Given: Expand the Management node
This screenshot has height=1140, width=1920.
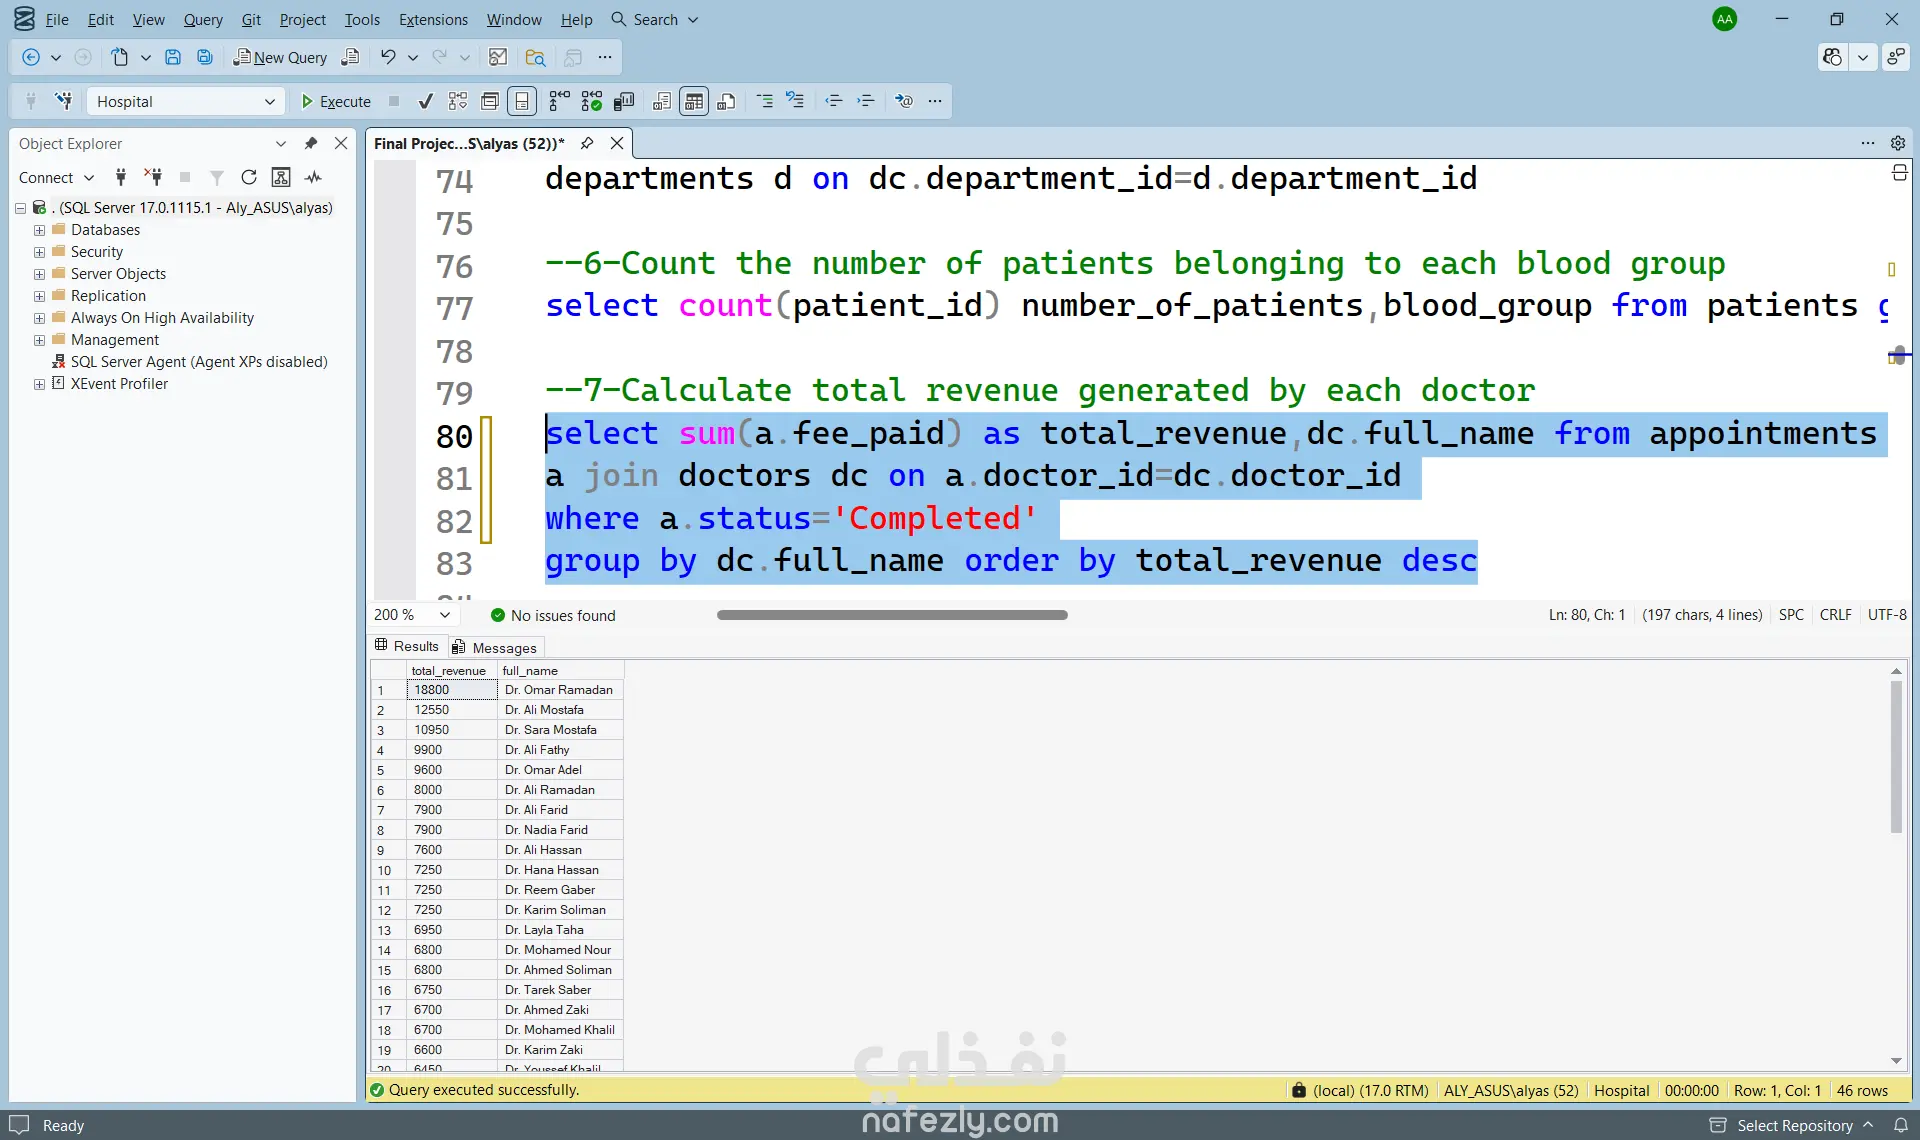Looking at the screenshot, I should pos(39,340).
